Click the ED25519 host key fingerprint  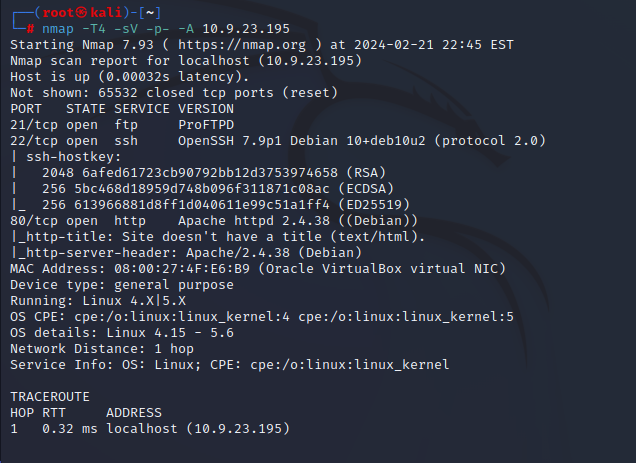click(202, 205)
